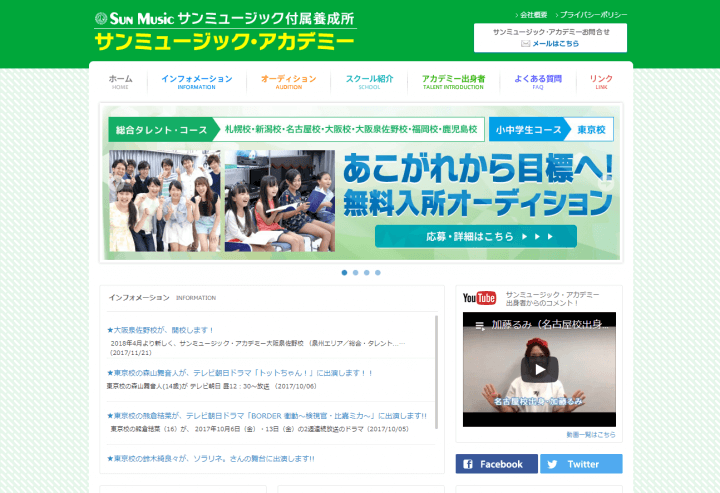The width and height of the screenshot is (720, 493).
Task: Open the よくある質問 FAQ menu
Action: click(538, 82)
